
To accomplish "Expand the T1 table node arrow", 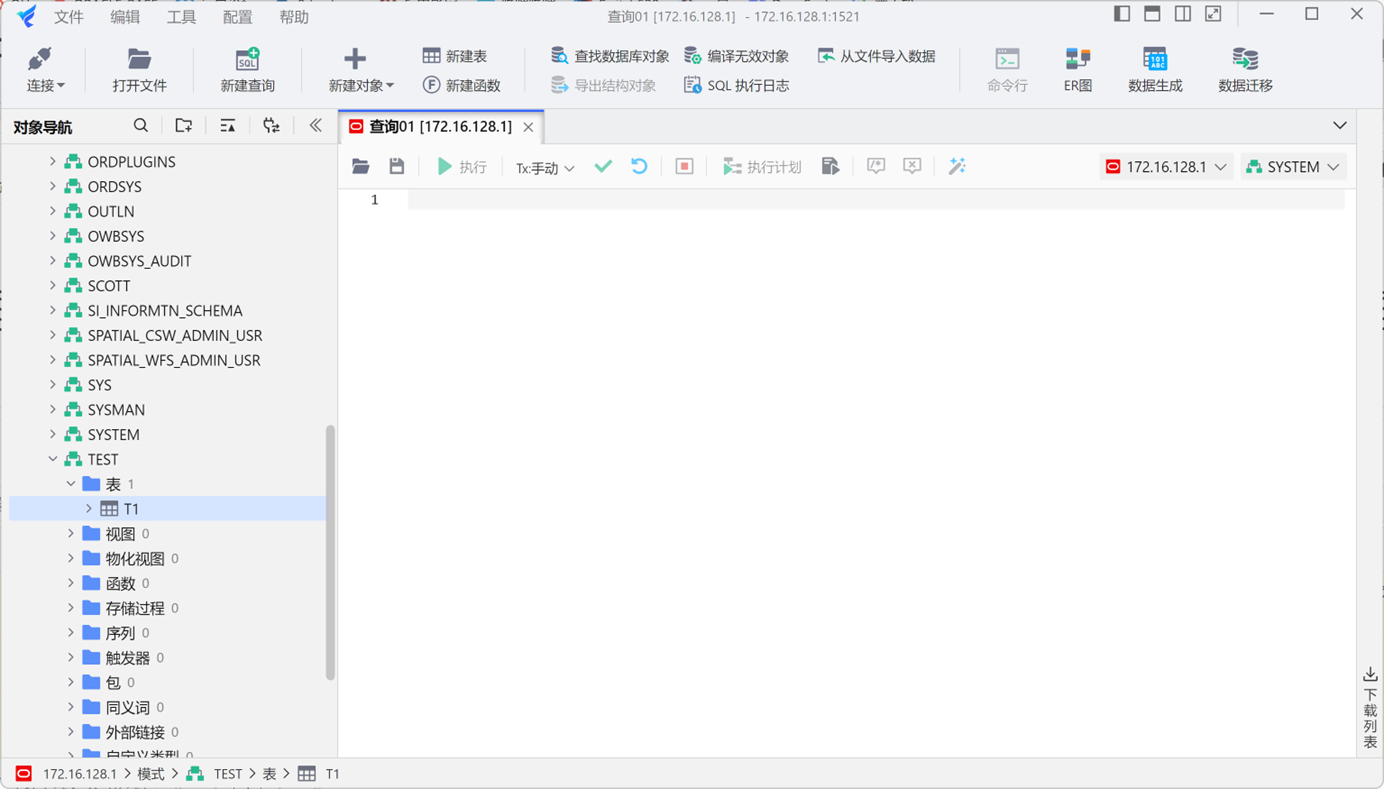I will pos(89,509).
